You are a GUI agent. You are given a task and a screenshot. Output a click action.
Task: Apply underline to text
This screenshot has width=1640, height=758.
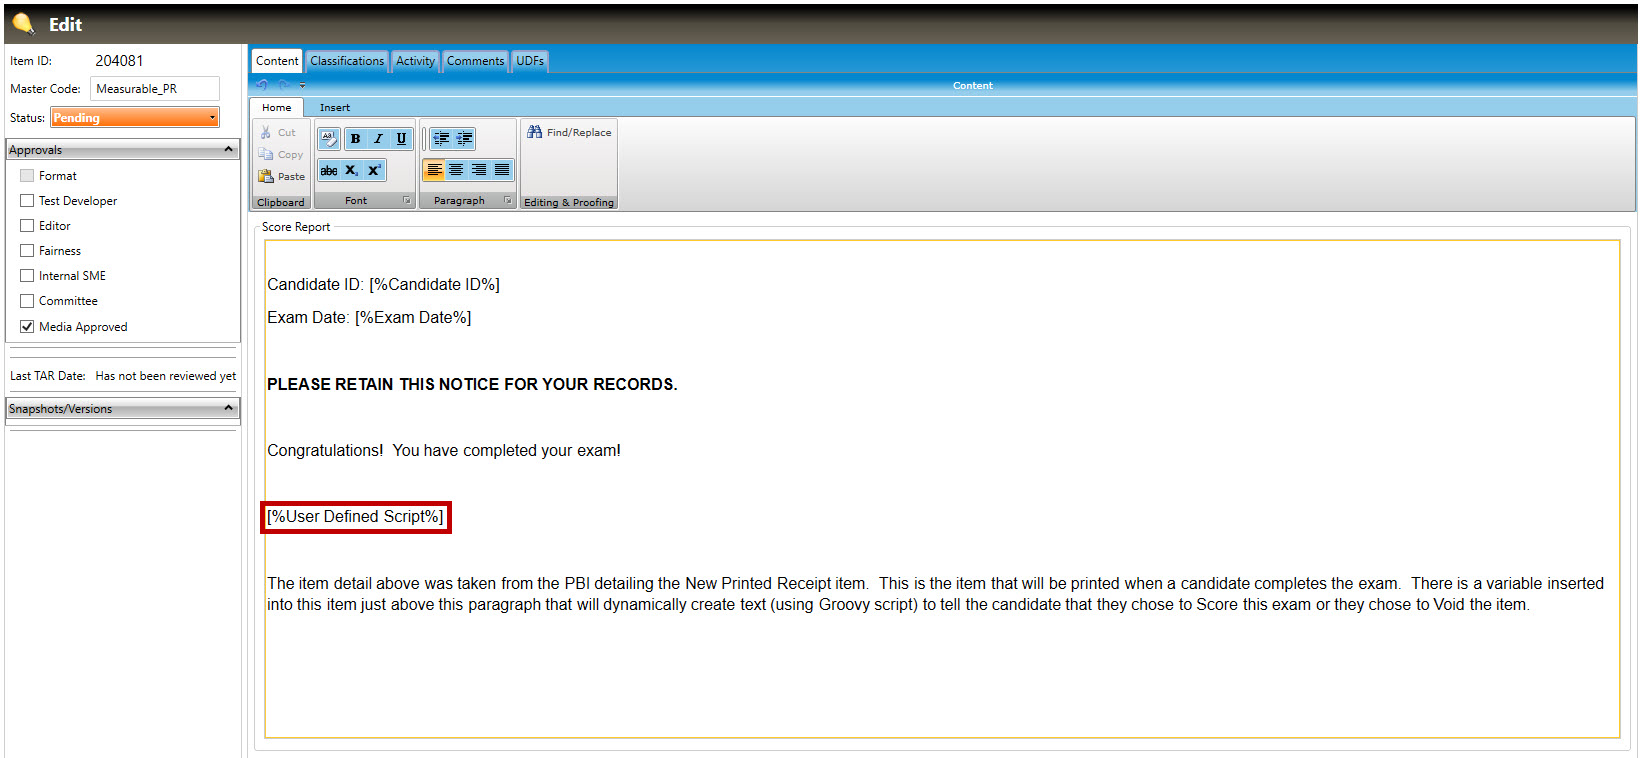click(401, 139)
